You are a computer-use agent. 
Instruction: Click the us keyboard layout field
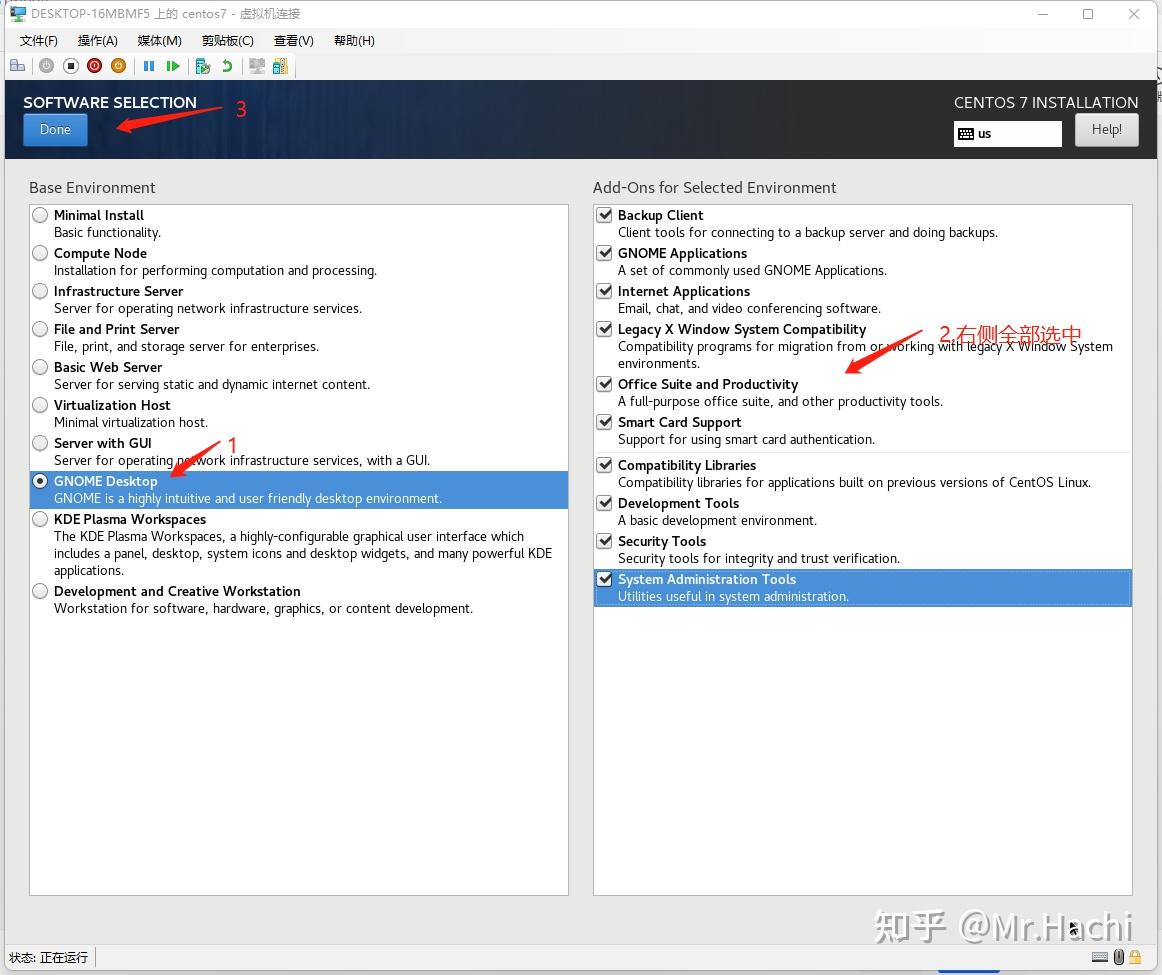(x=1007, y=134)
